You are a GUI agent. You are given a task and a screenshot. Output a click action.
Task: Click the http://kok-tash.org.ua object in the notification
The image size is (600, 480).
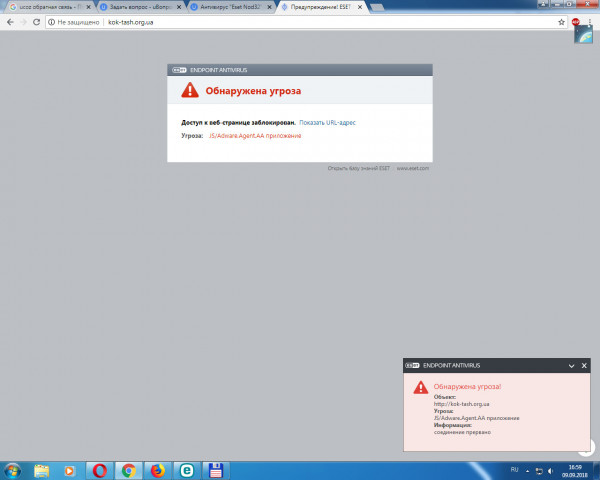click(x=461, y=404)
